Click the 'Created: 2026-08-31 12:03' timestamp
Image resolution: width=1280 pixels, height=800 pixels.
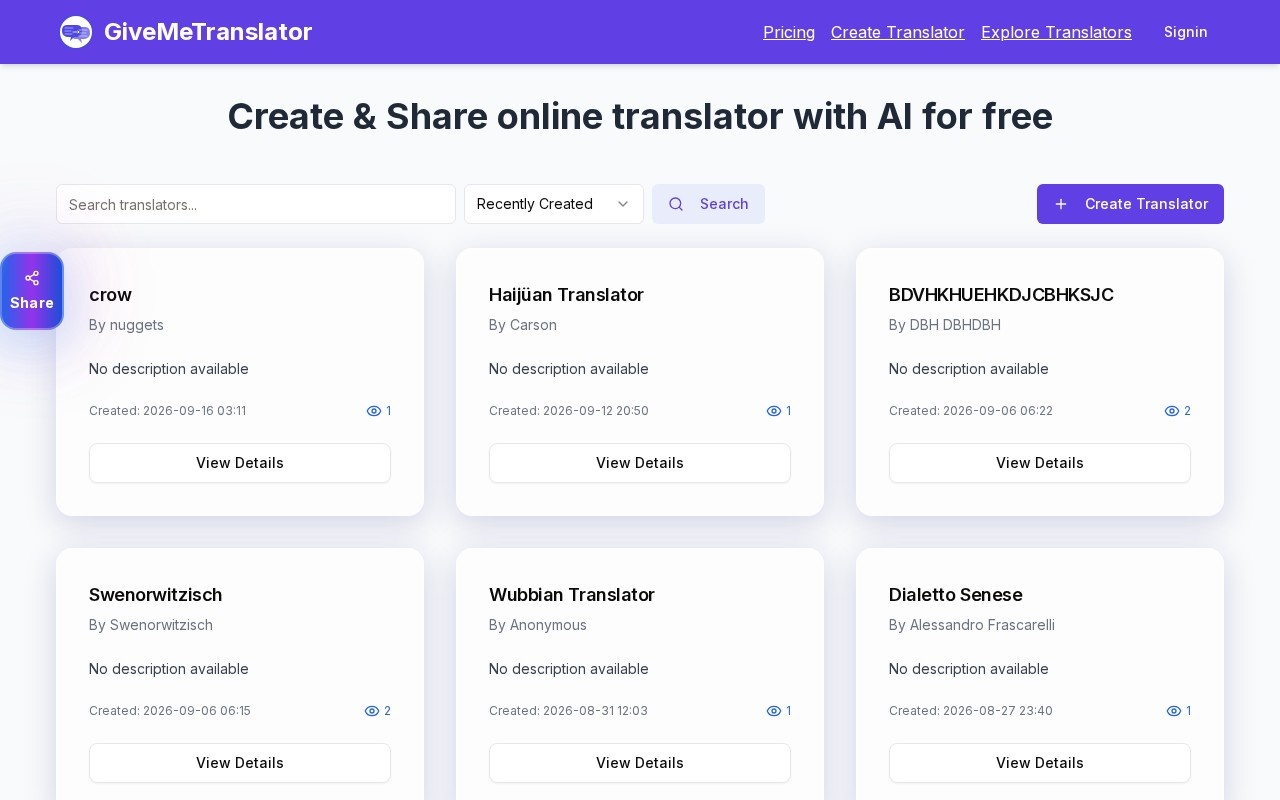pos(568,711)
